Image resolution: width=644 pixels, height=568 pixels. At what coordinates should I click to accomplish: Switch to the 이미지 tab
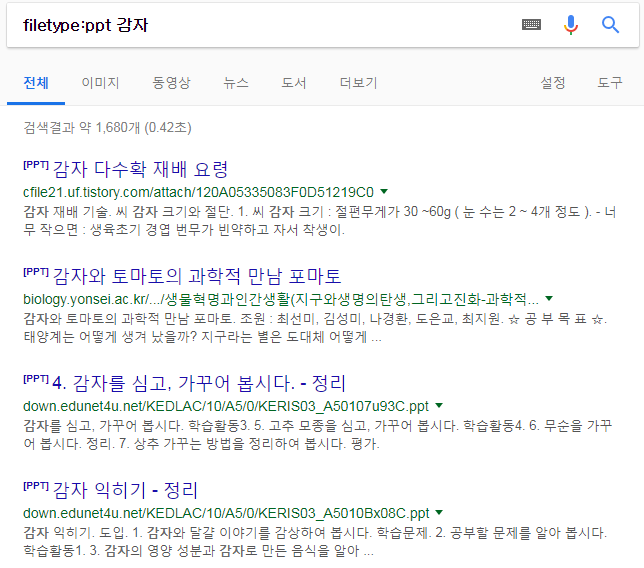click(100, 83)
